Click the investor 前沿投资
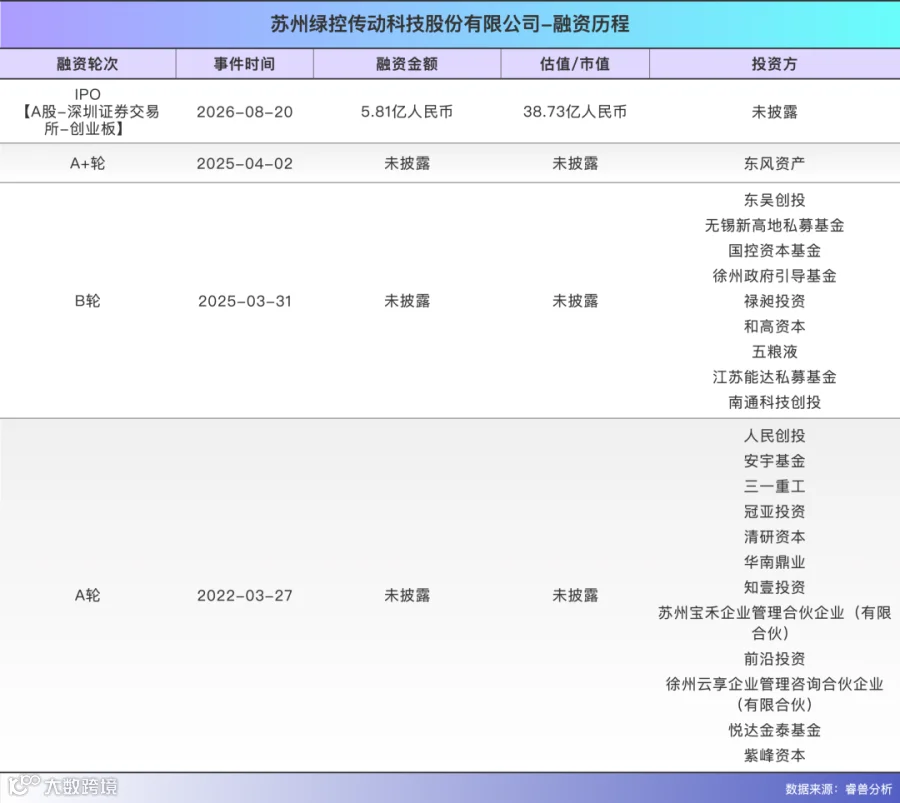900x803 pixels. pos(774,658)
